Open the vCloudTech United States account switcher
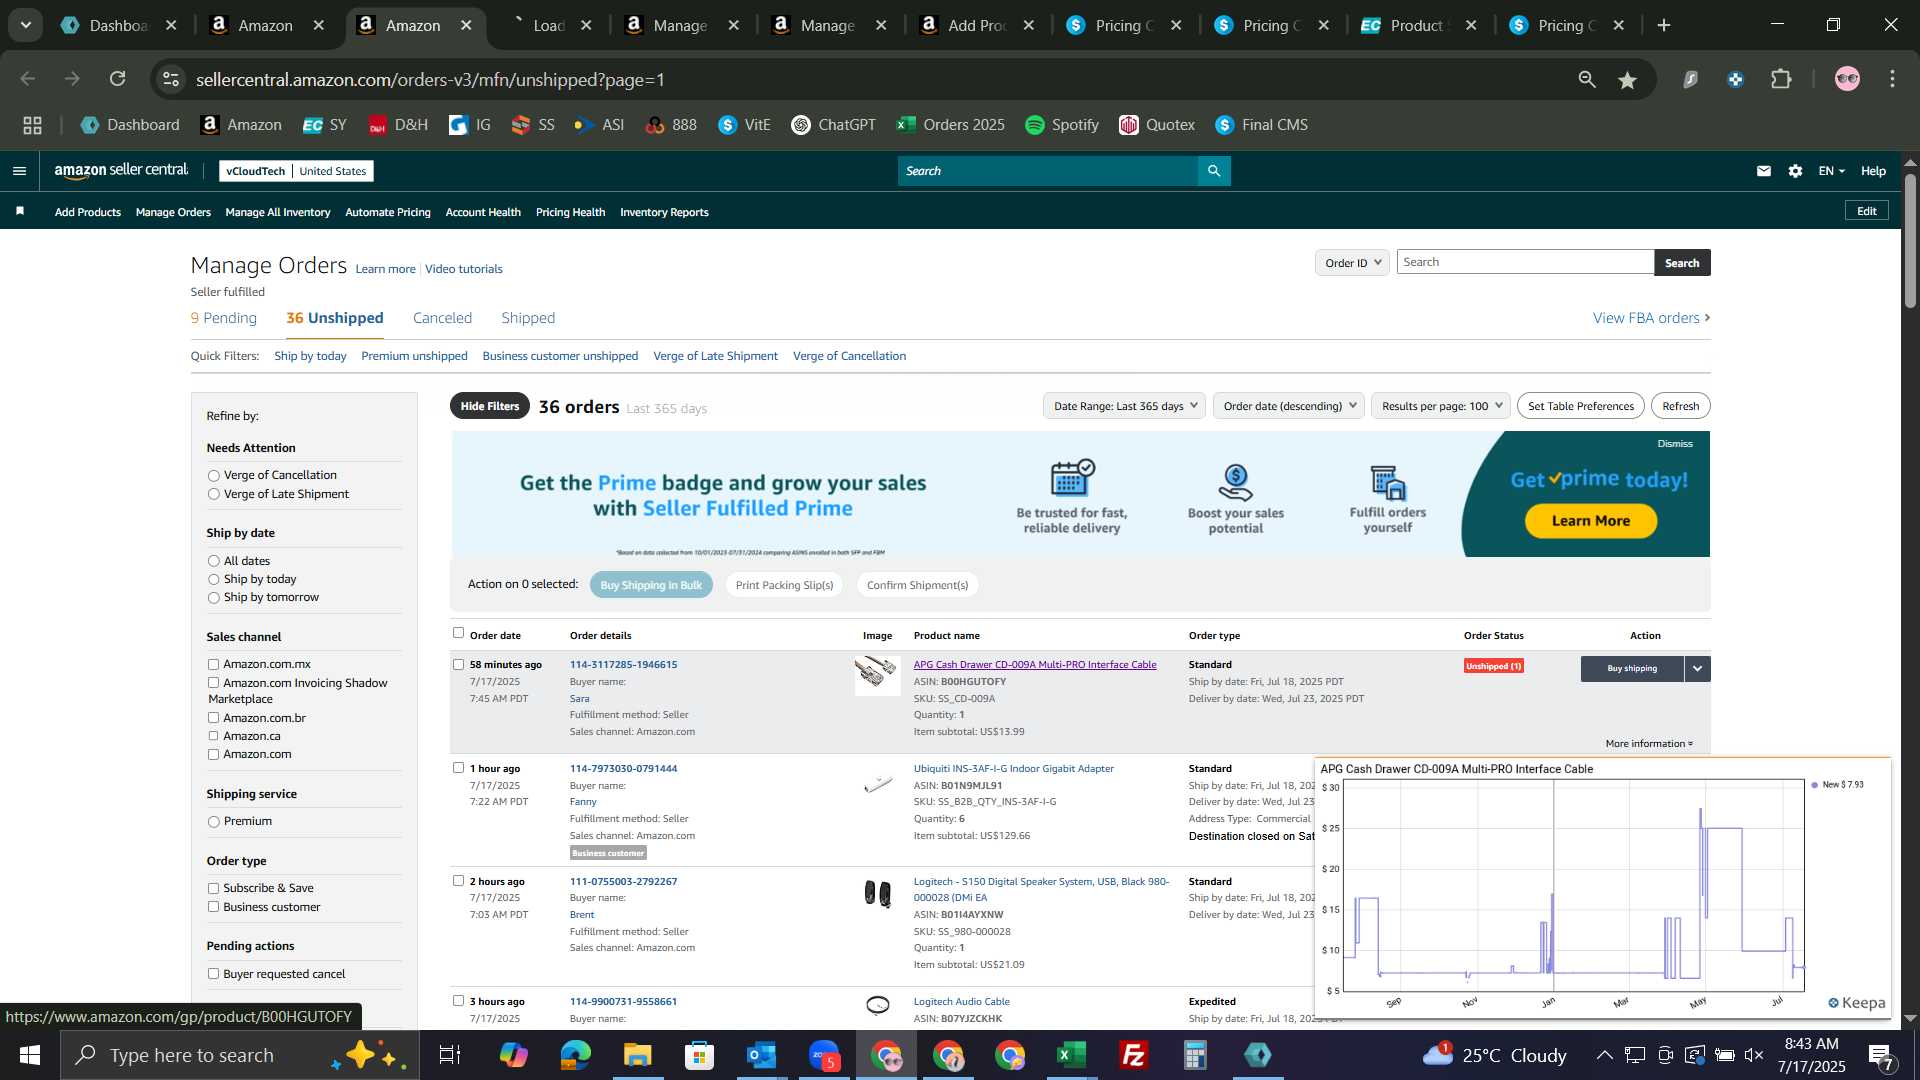 (296, 171)
